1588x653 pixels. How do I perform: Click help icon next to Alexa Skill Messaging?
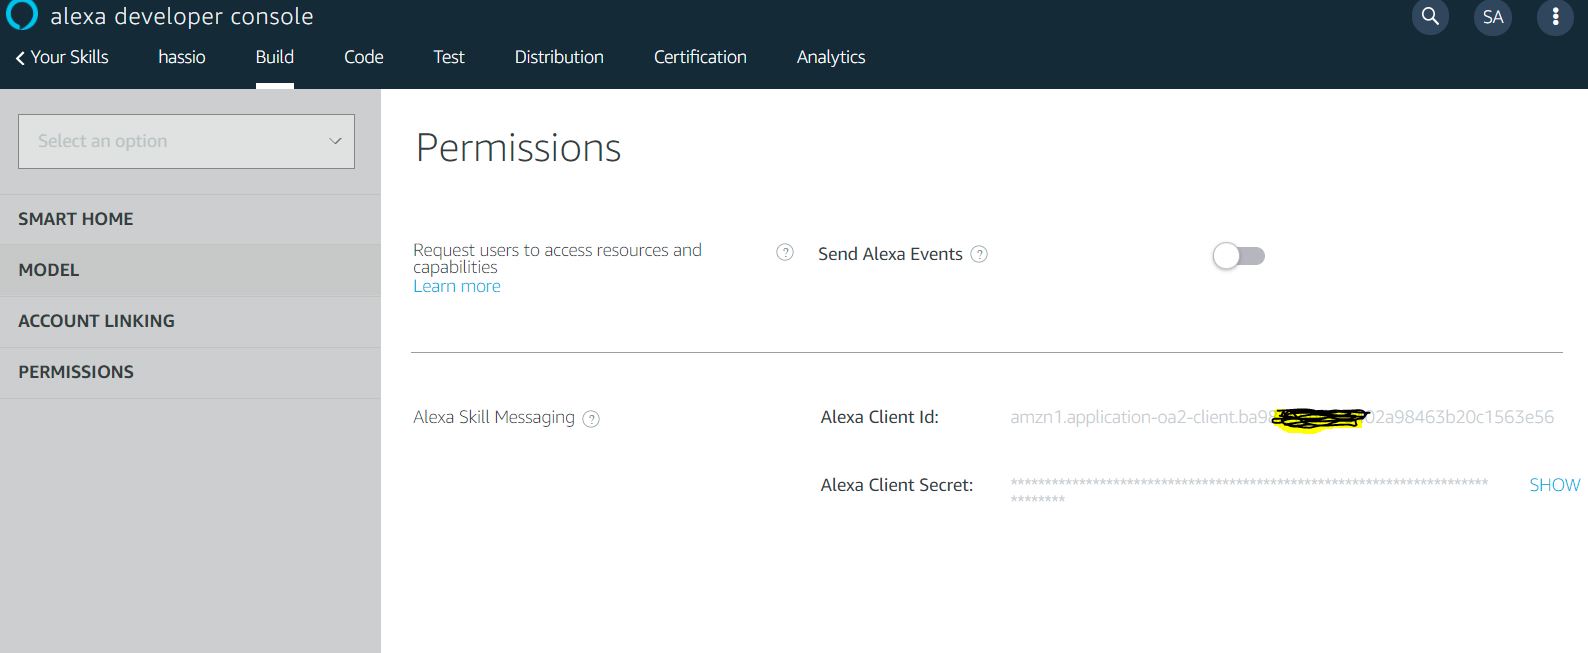(x=591, y=419)
